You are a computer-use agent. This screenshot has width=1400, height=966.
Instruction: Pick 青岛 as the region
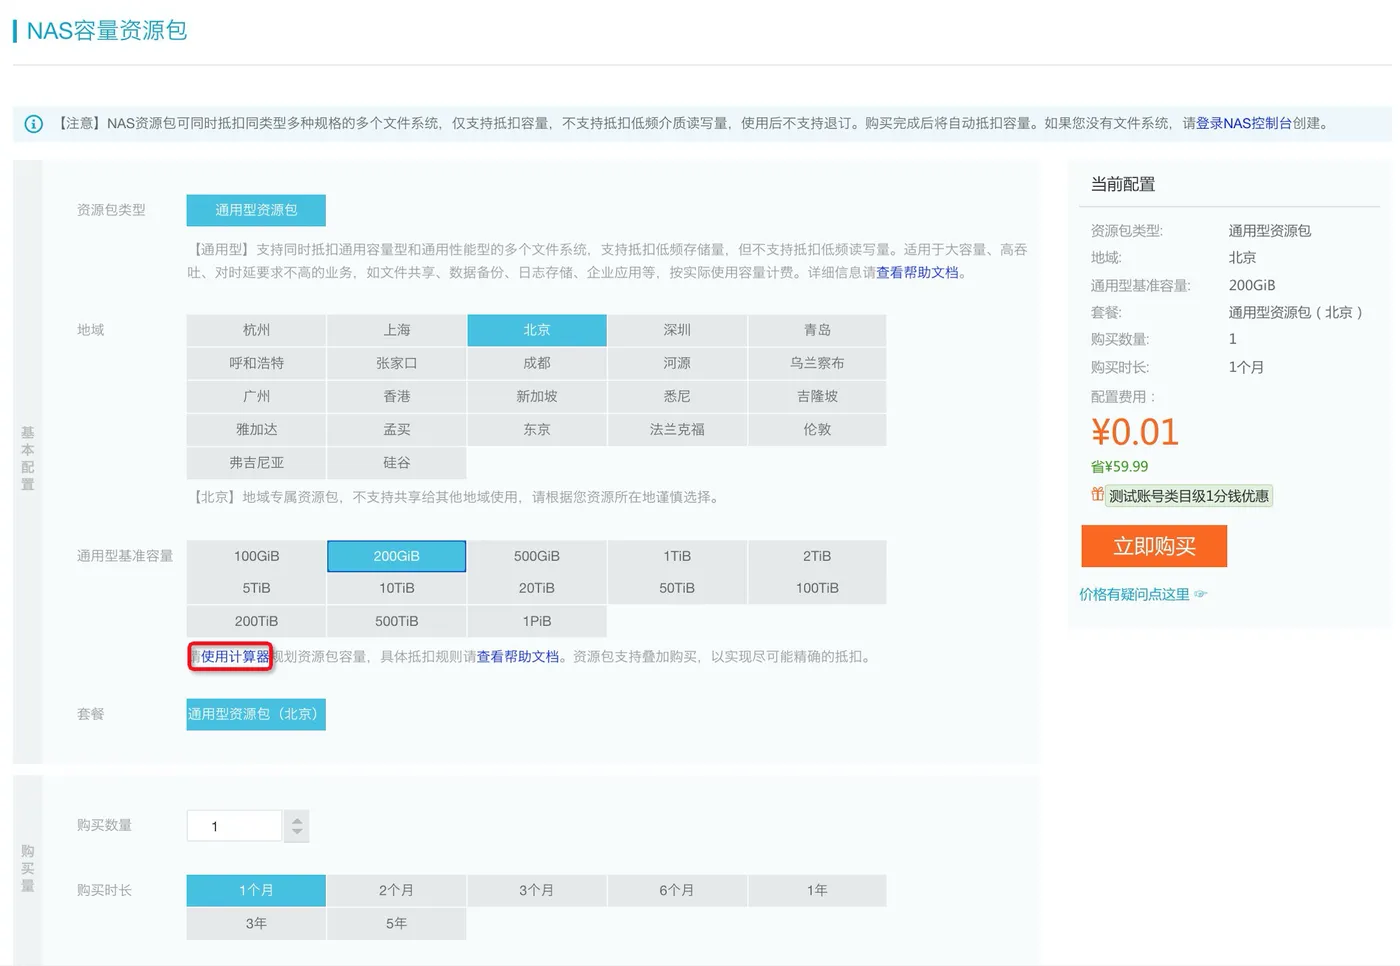point(817,330)
